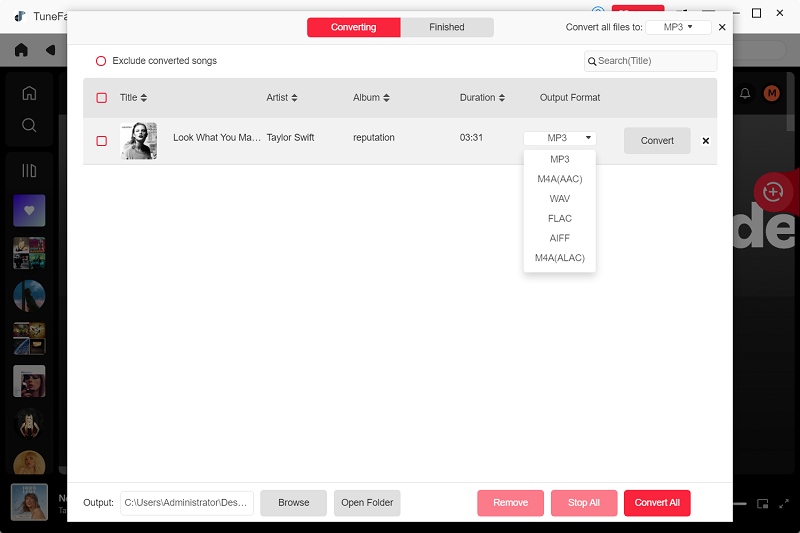
Task: Switch to the Converting tab
Action: (354, 27)
